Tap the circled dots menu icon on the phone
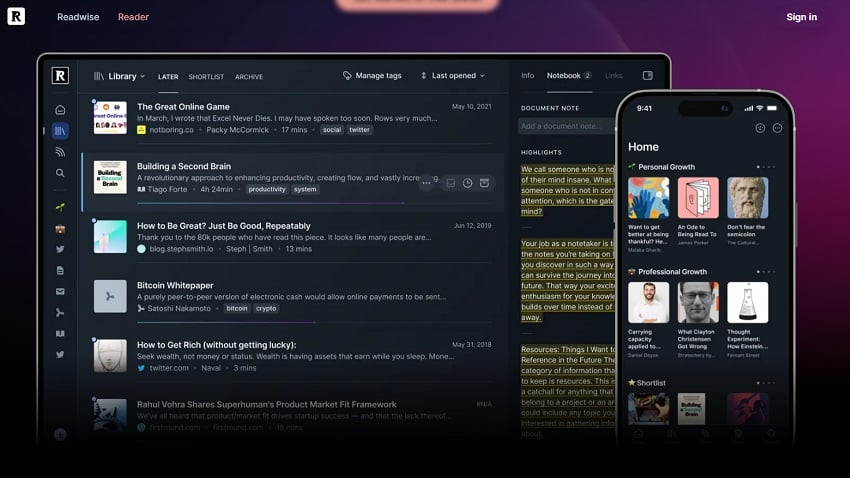This screenshot has width=850, height=478. pos(777,128)
